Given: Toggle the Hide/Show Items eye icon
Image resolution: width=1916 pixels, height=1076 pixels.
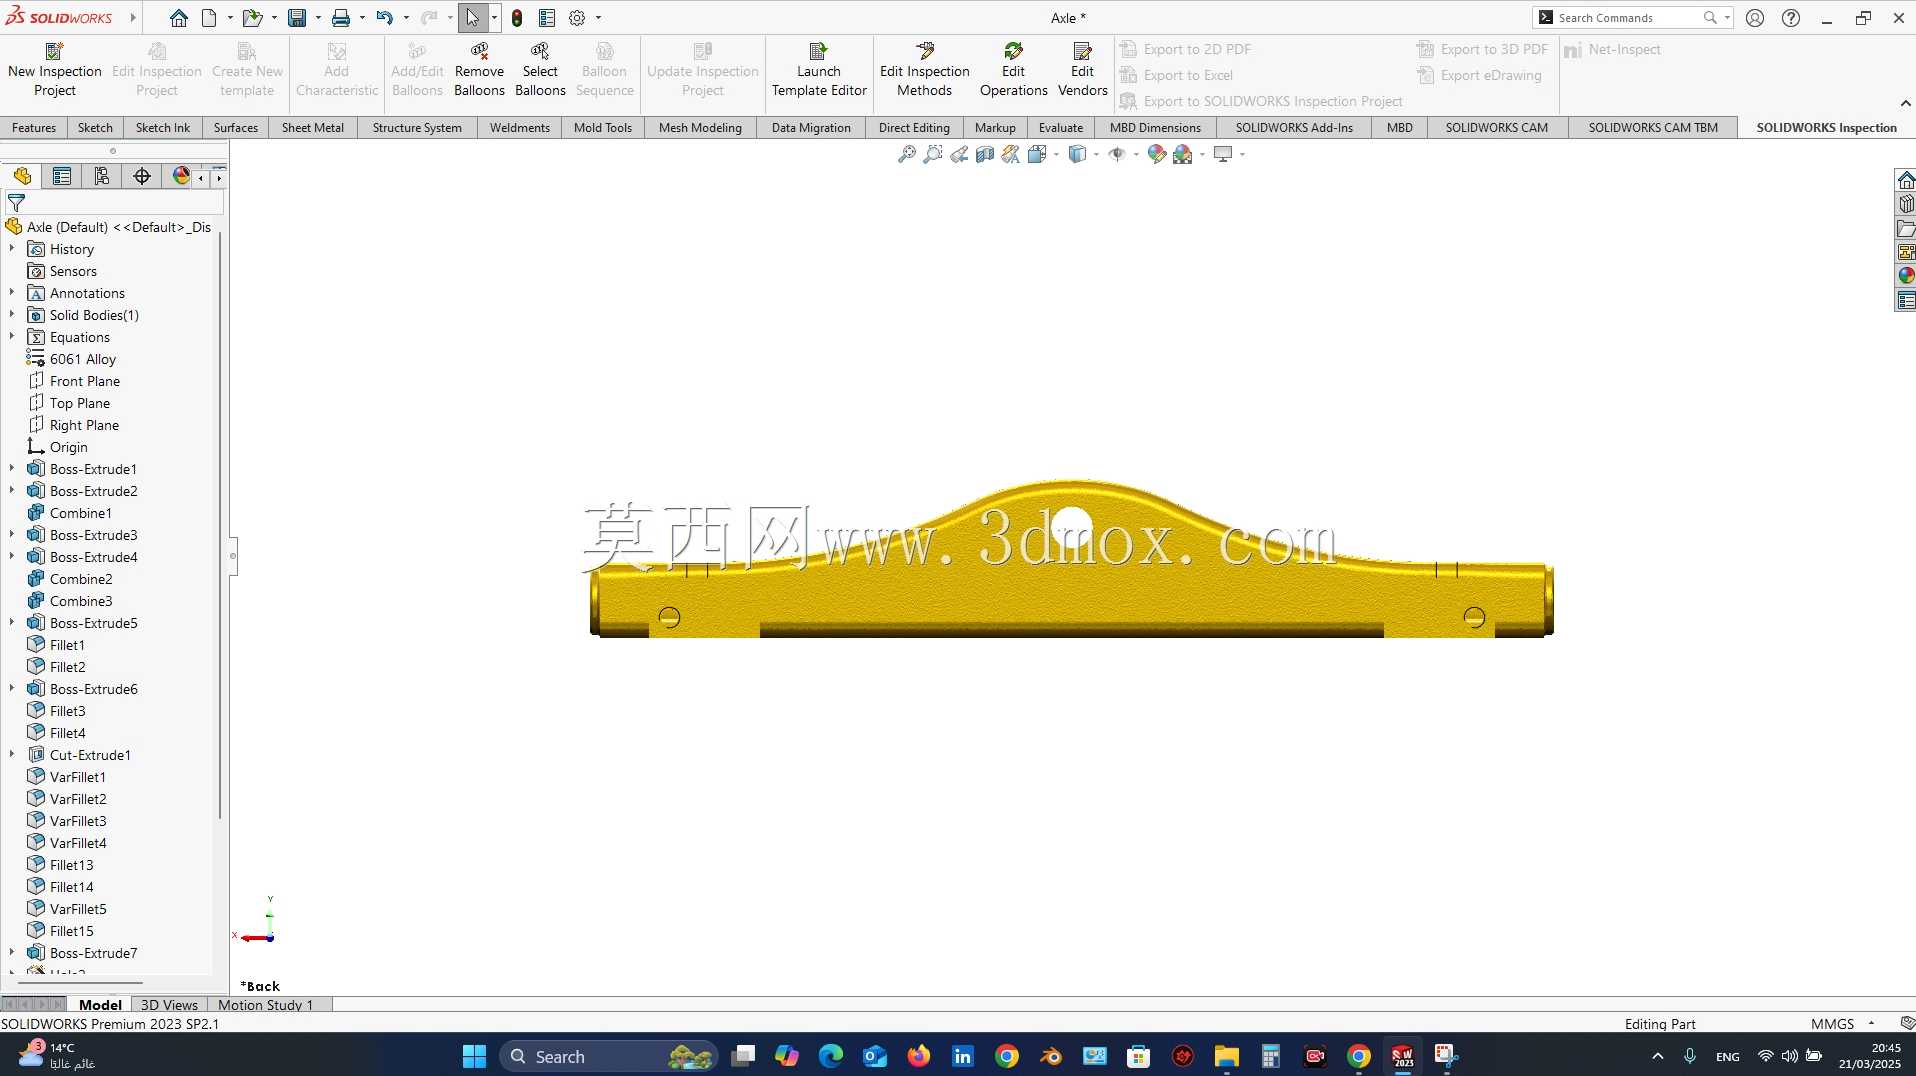Looking at the screenshot, I should pos(1117,154).
